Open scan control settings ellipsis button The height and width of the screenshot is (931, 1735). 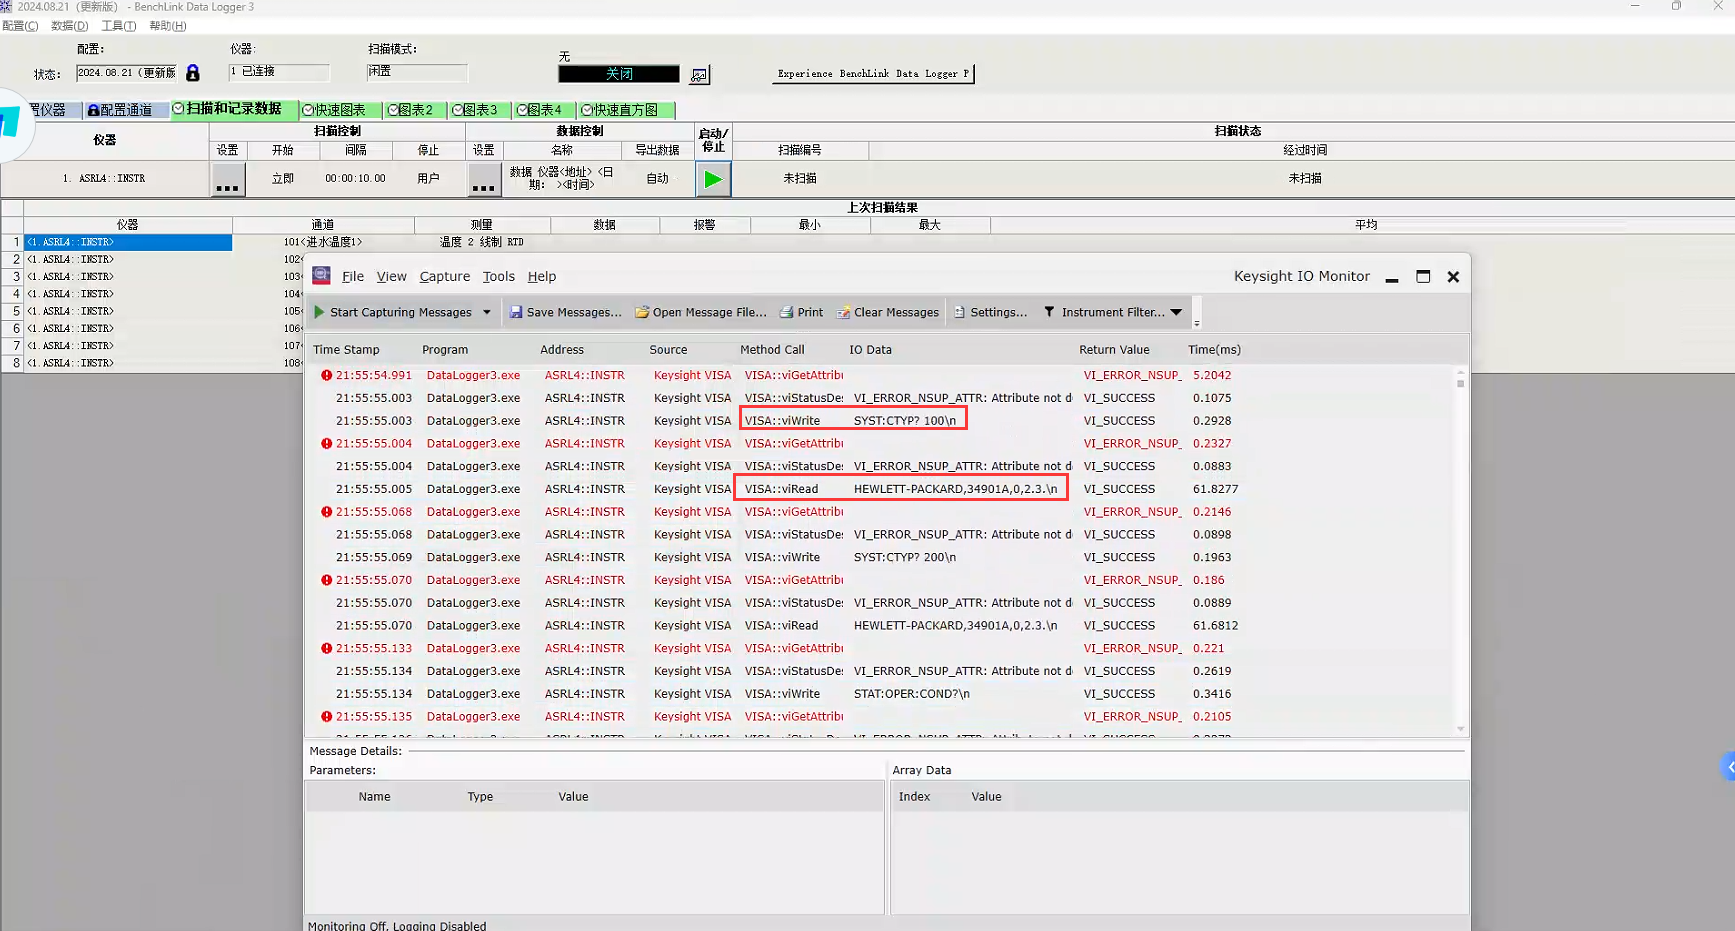coord(228,179)
